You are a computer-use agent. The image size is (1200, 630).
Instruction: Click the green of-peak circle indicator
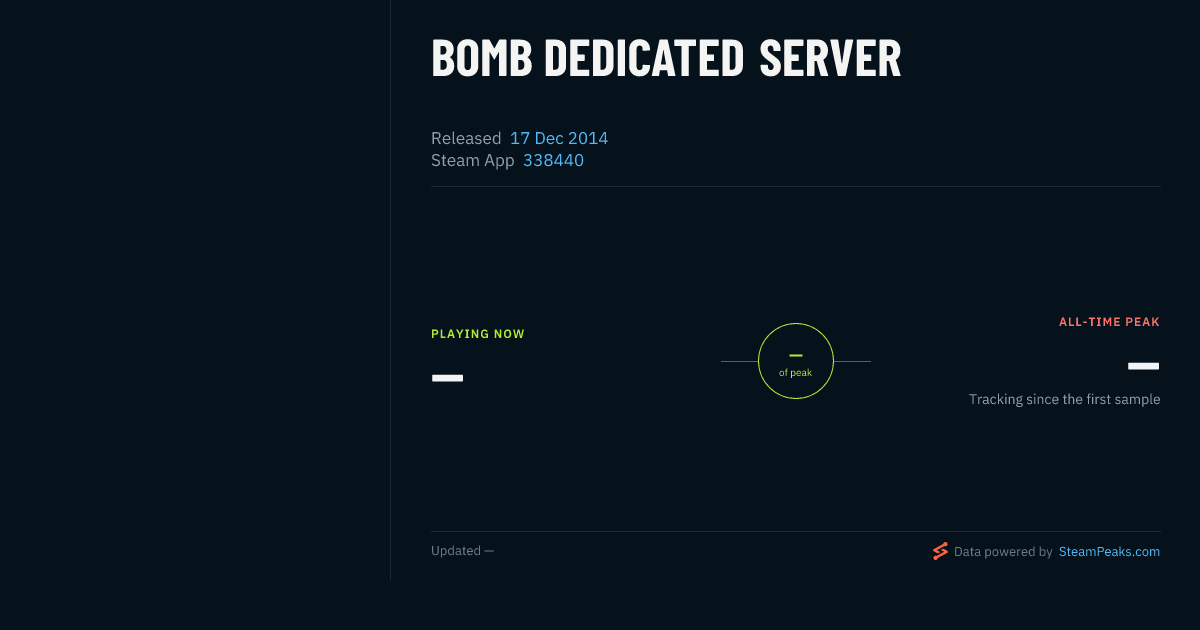coord(796,361)
